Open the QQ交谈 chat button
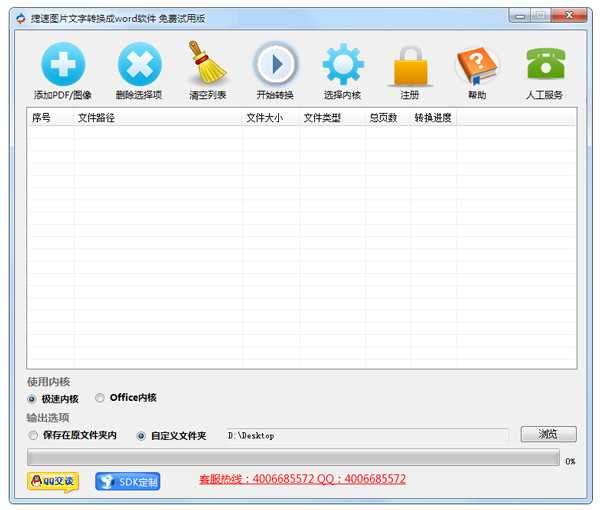600x510 pixels. click(53, 481)
